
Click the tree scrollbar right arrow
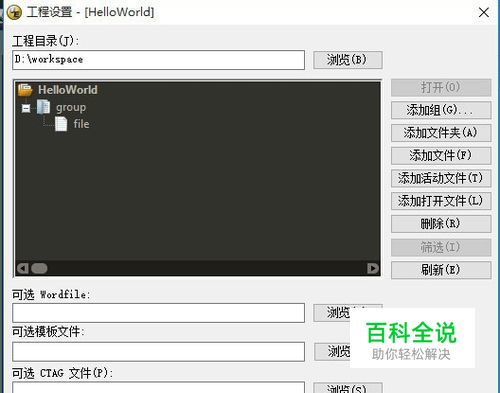(373, 268)
